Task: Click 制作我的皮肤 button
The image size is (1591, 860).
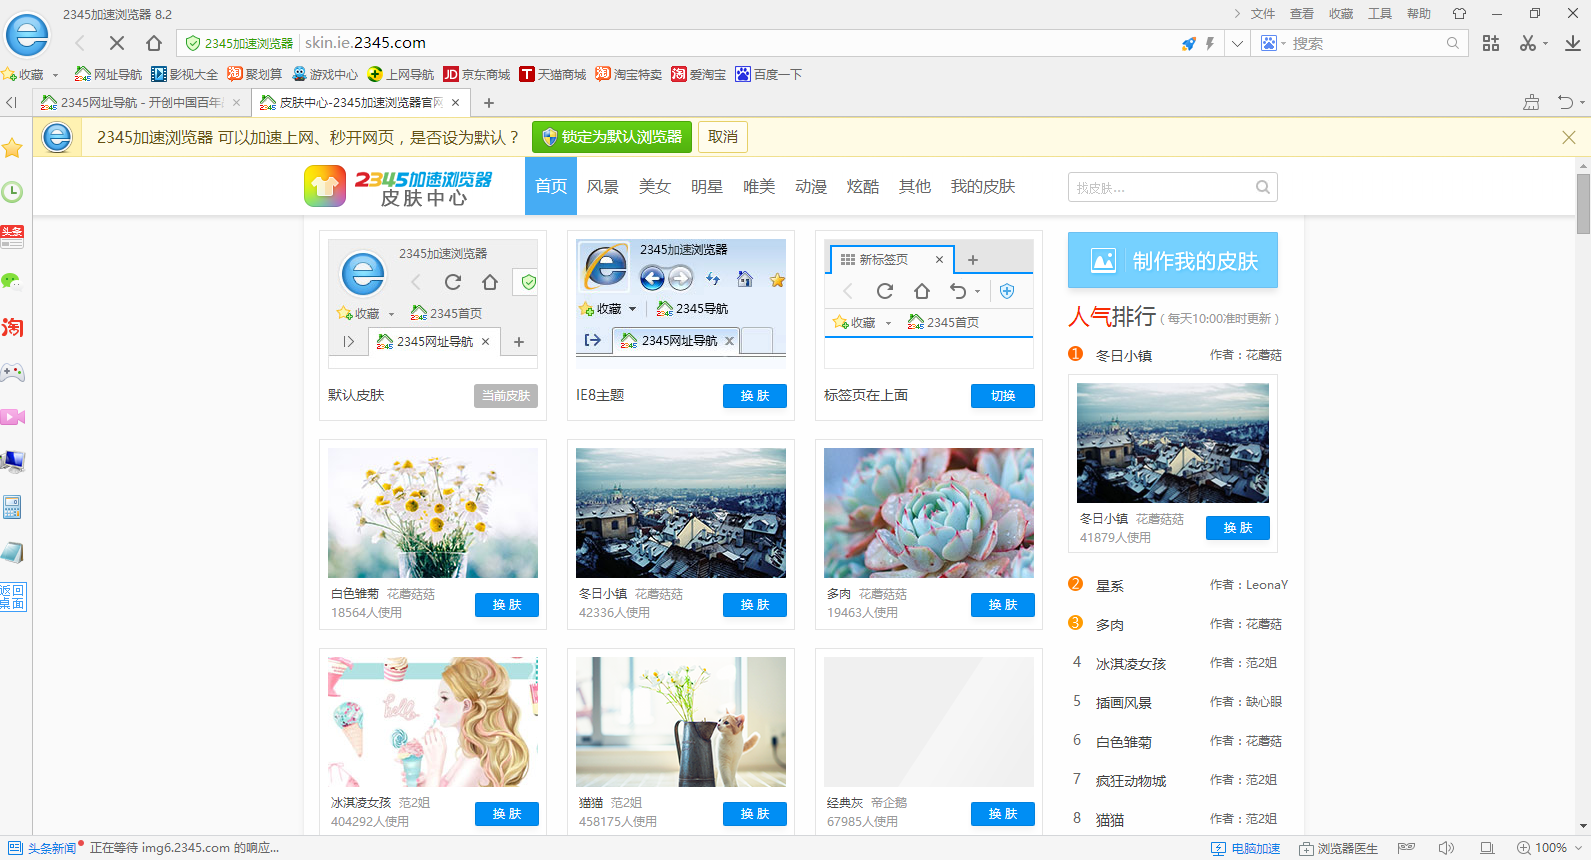Action: point(1173,260)
